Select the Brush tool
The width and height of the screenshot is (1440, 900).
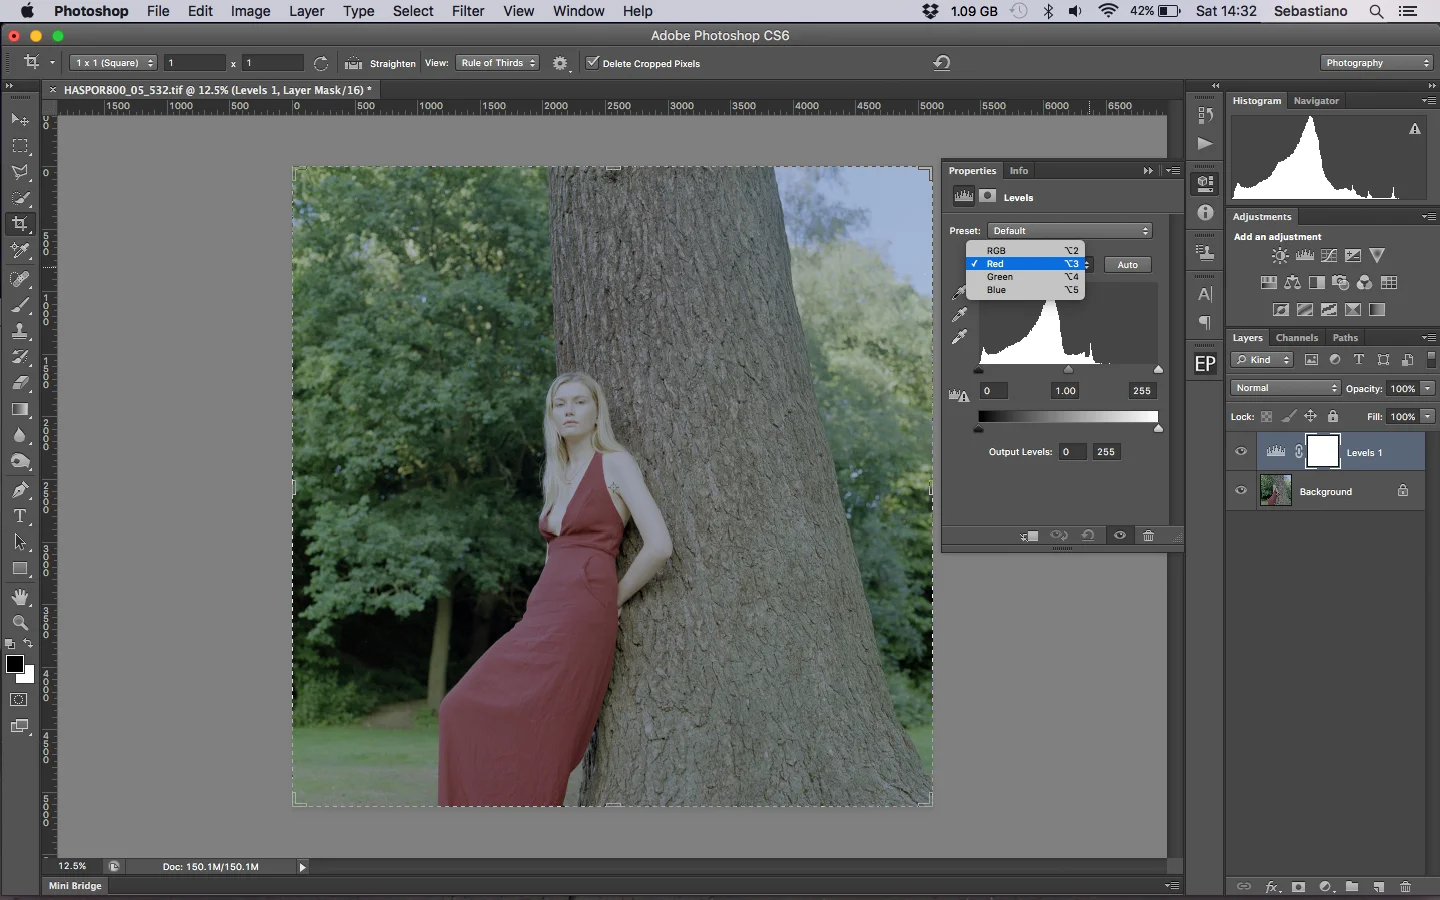click(x=20, y=306)
